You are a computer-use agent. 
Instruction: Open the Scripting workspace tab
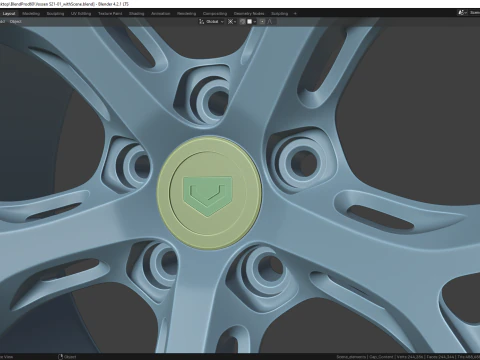pos(279,14)
